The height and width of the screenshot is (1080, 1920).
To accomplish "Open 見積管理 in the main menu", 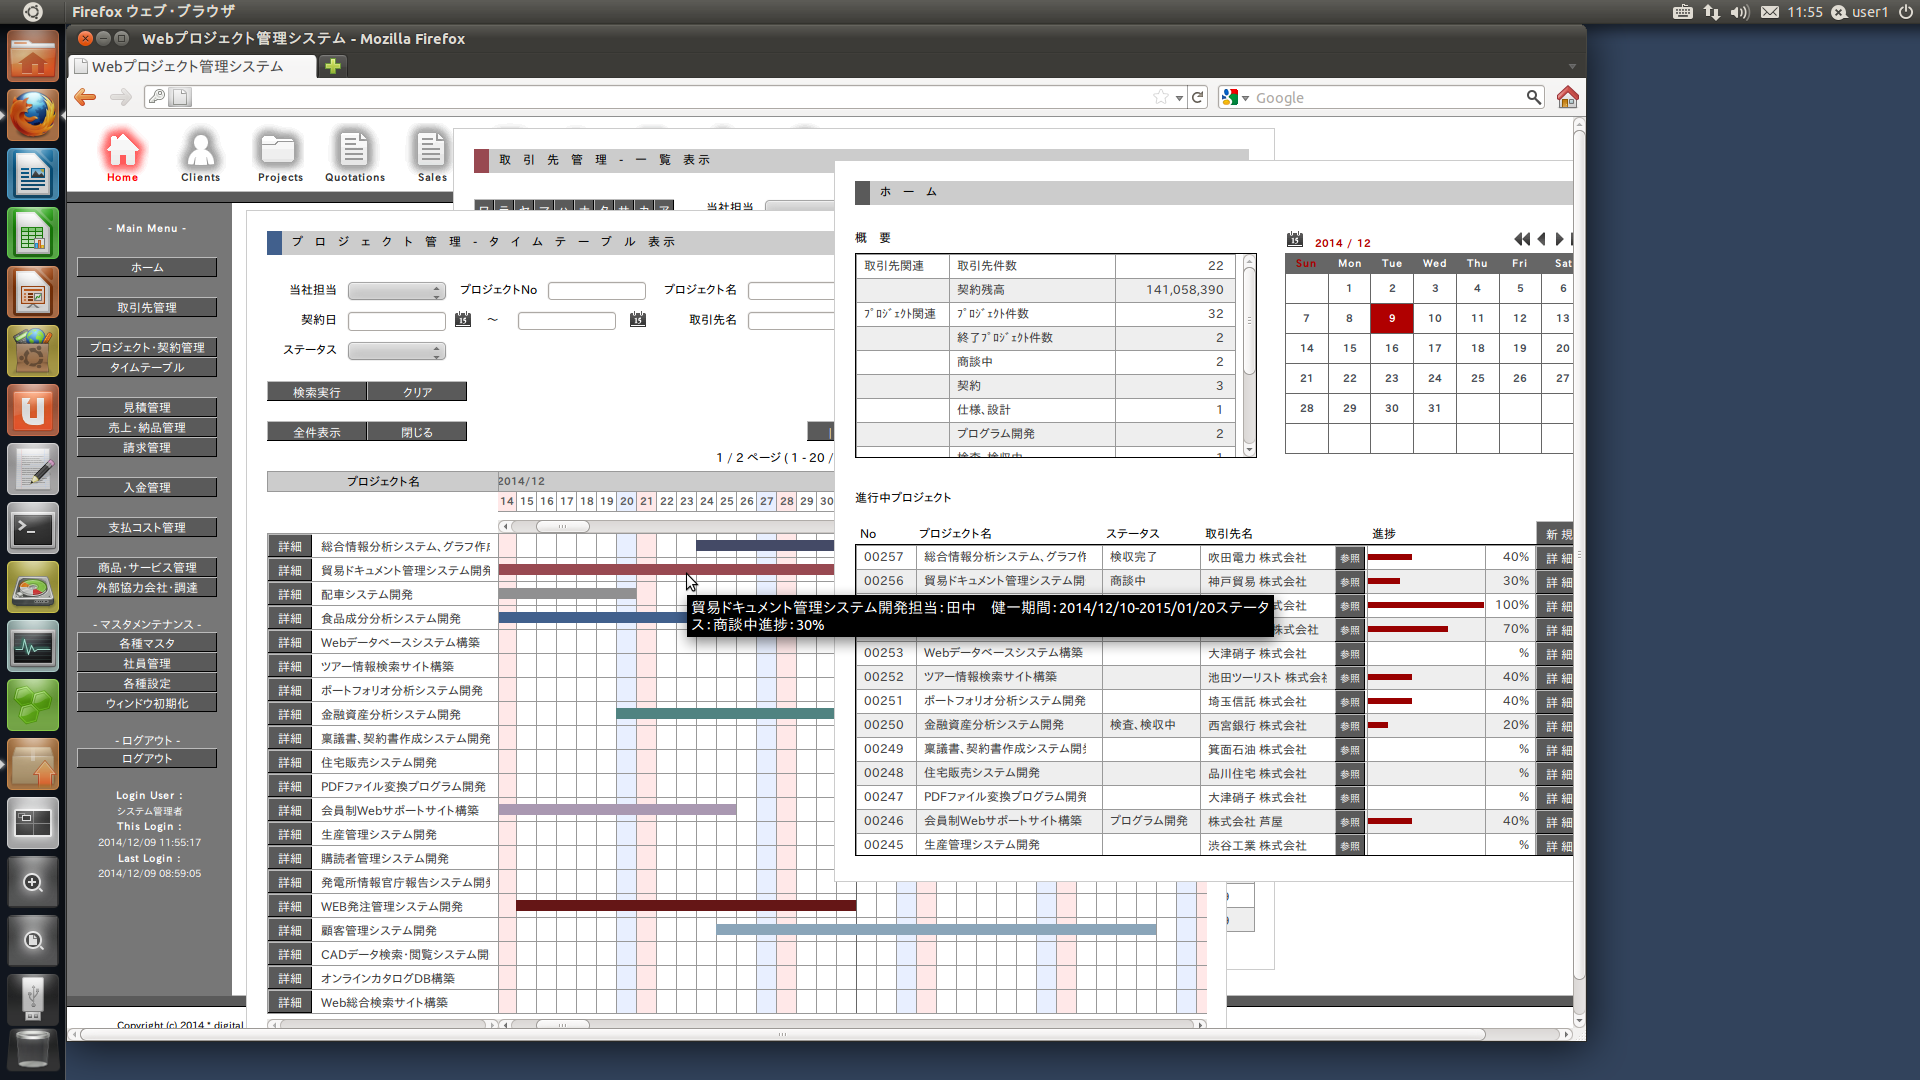I will (147, 408).
